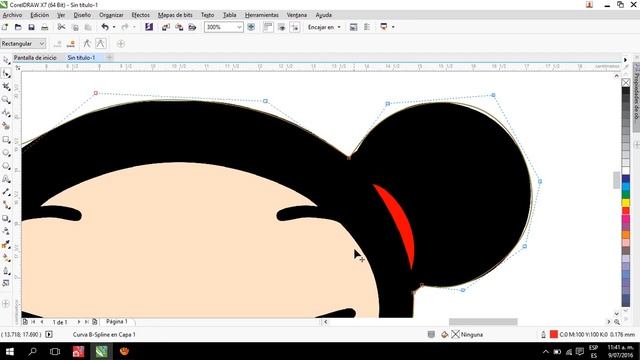The height and width of the screenshot is (360, 640).
Task: Open the Ventana menu
Action: click(x=297, y=15)
